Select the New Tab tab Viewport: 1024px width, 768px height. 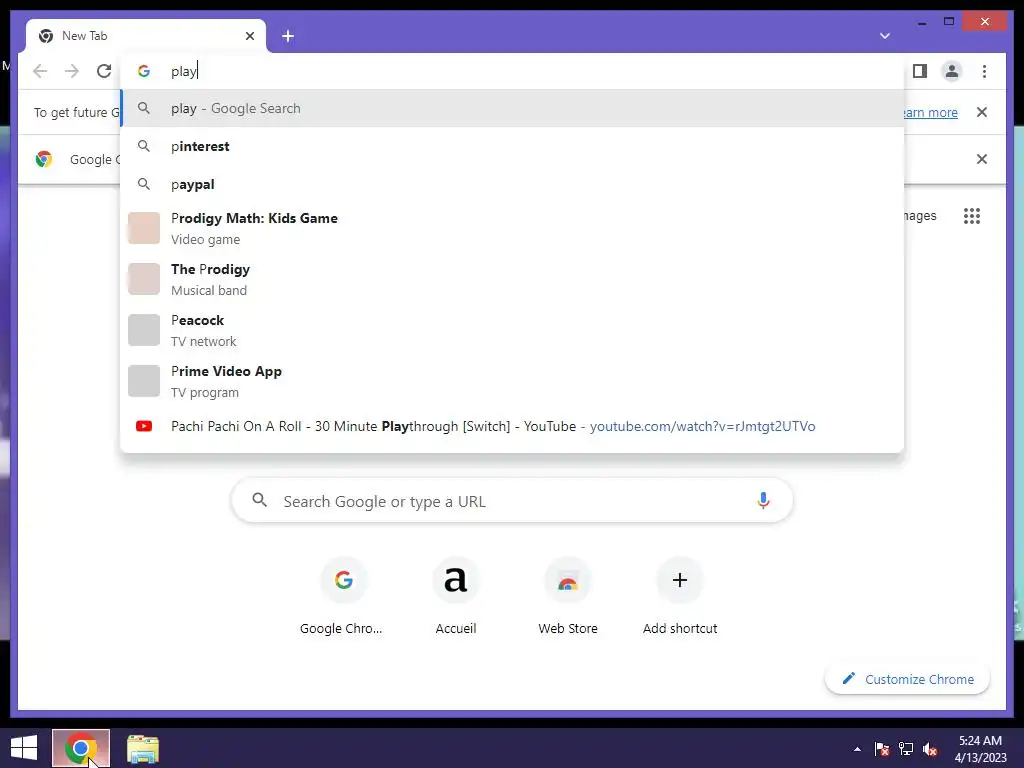(146, 36)
